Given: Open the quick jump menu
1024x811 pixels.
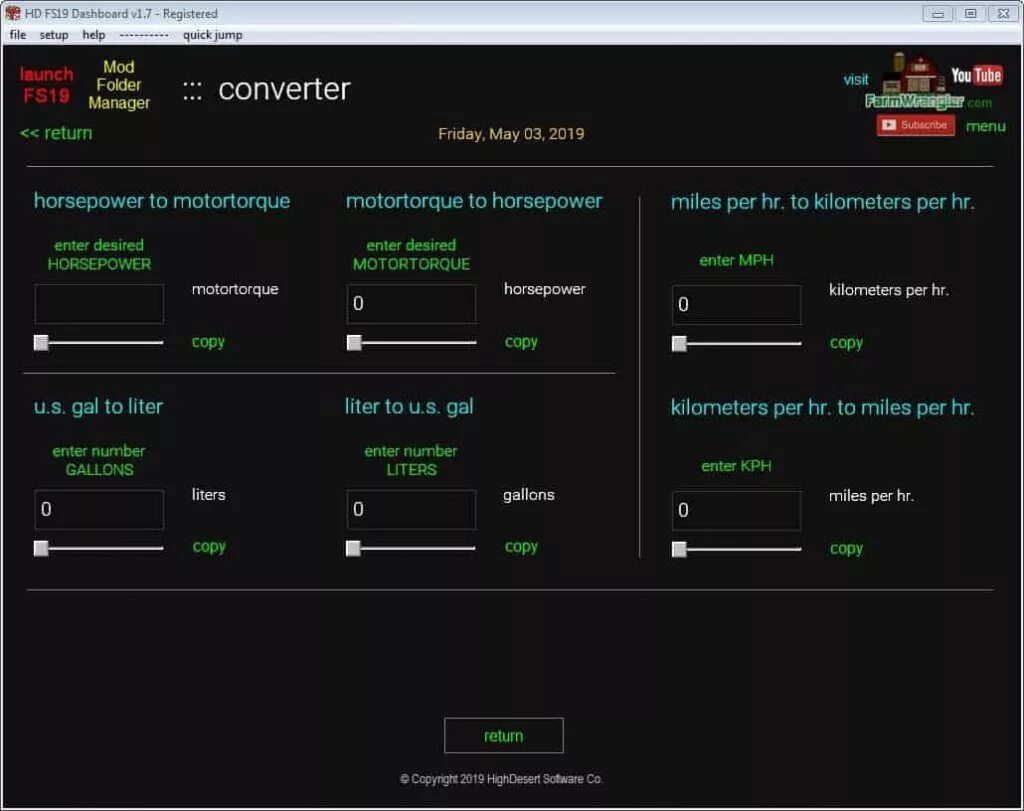Looking at the screenshot, I should tap(212, 35).
